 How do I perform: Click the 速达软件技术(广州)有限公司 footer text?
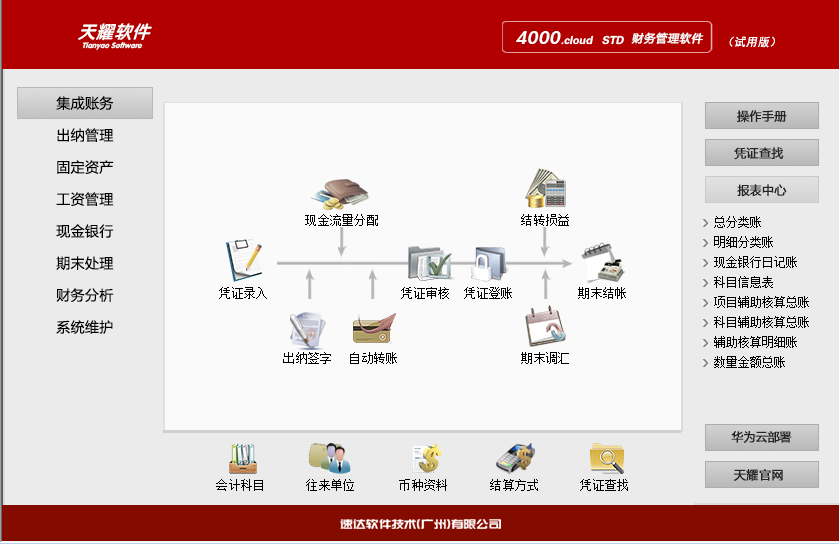click(x=421, y=524)
